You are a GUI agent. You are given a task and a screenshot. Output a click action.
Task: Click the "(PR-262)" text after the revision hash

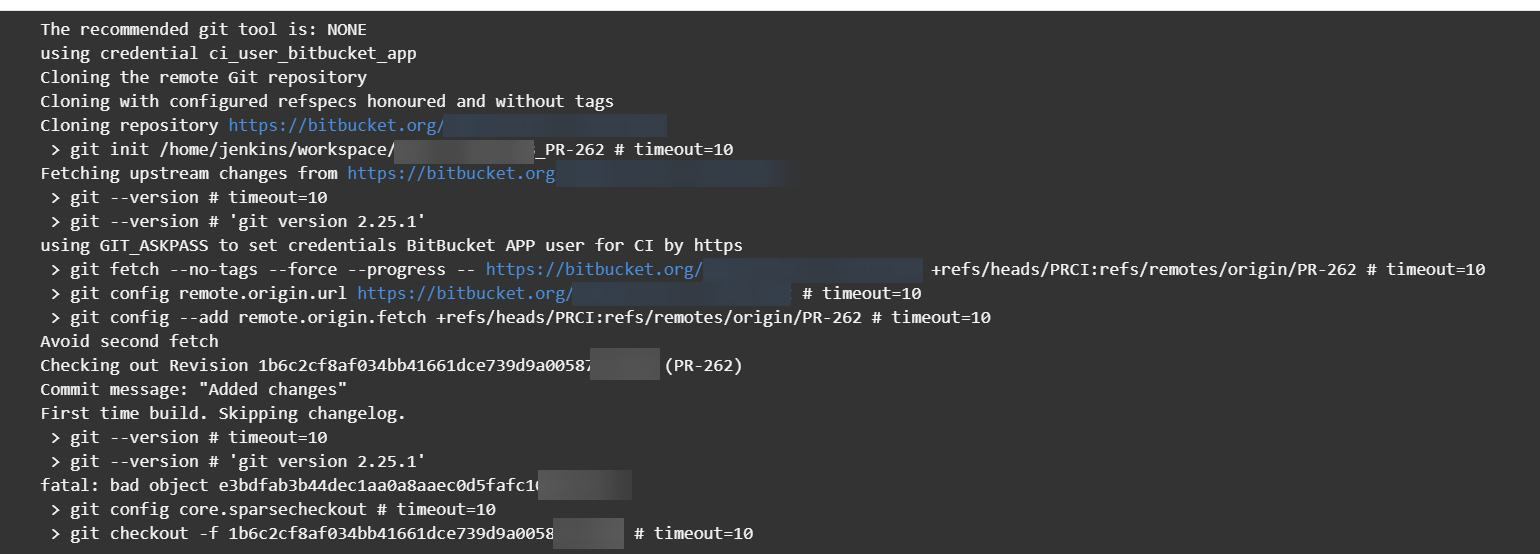(704, 365)
